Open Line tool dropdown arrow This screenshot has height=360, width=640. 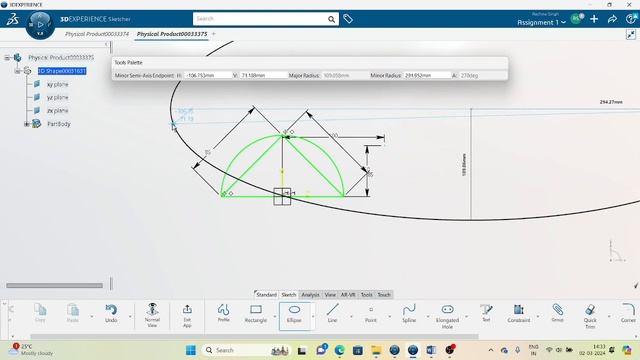pyautogui.click(x=351, y=316)
